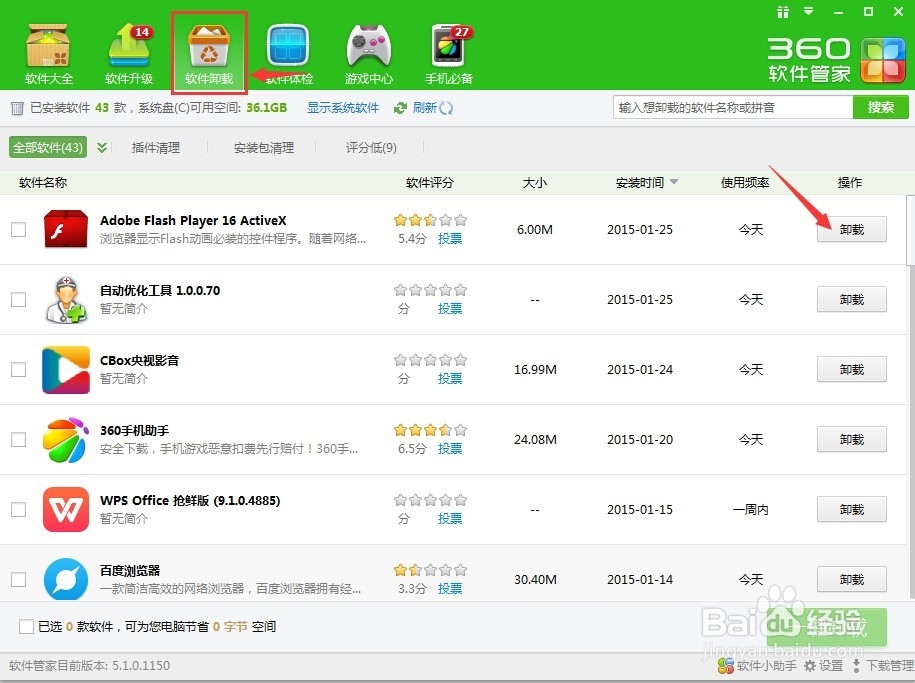Open the 评分低(9) tab
The width and height of the screenshot is (915, 683).
coord(370,147)
